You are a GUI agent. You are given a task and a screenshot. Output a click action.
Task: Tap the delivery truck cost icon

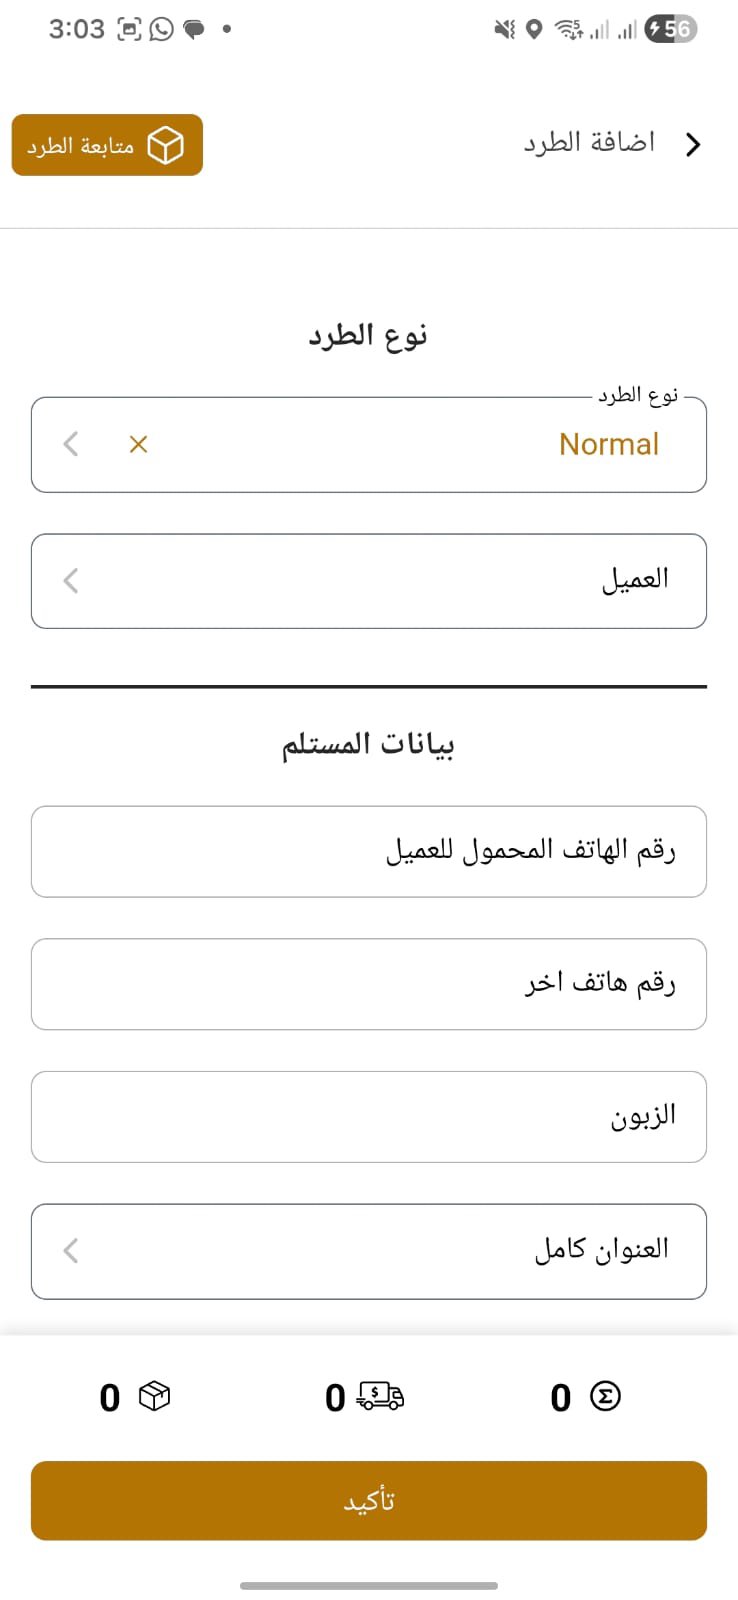(380, 1396)
